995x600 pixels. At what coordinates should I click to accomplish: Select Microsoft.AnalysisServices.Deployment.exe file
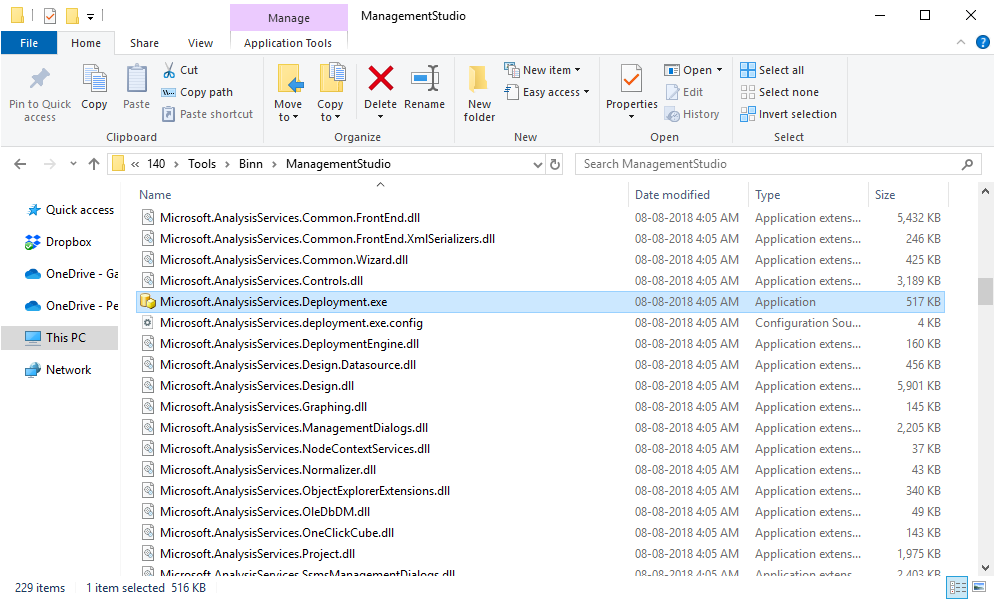coord(541,302)
